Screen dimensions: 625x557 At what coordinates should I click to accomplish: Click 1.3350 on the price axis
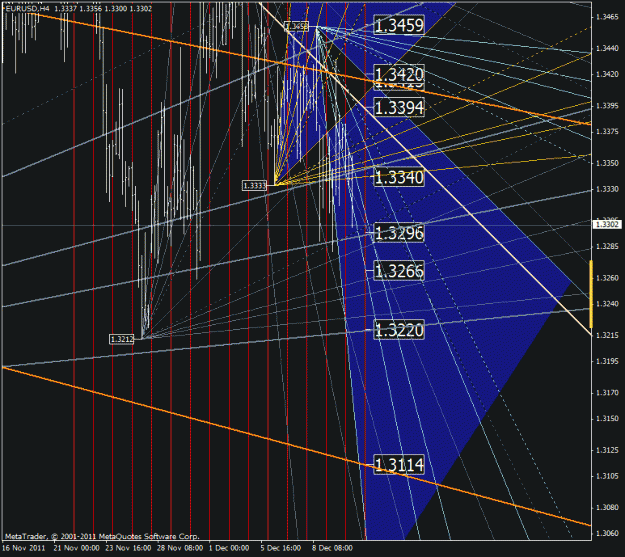607,163
